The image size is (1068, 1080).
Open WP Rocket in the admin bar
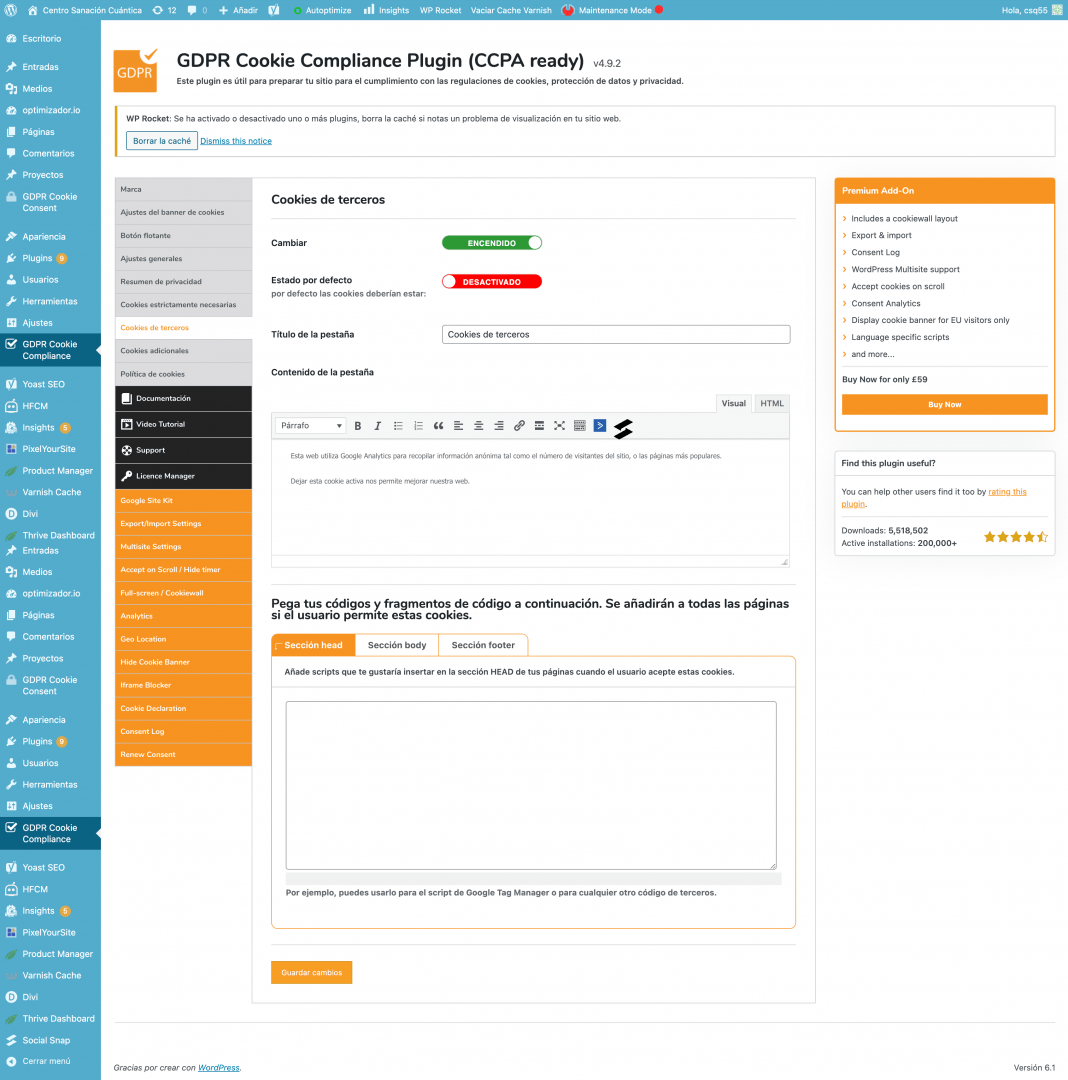[441, 10]
